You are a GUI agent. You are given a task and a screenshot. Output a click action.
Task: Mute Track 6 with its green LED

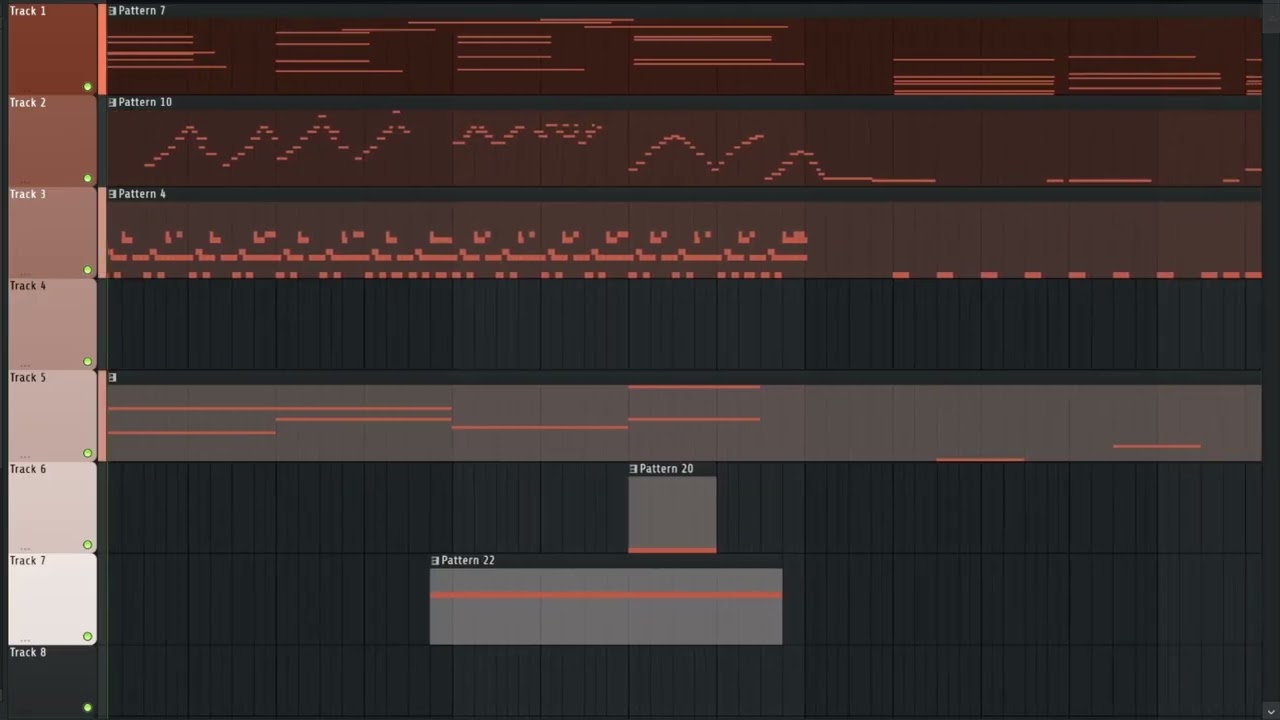click(x=88, y=545)
